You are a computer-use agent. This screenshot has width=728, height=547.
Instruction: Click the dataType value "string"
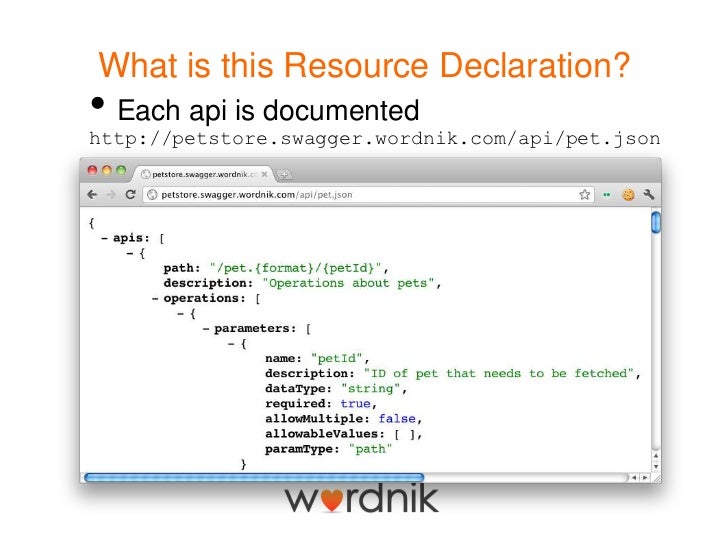pyautogui.click(x=371, y=389)
